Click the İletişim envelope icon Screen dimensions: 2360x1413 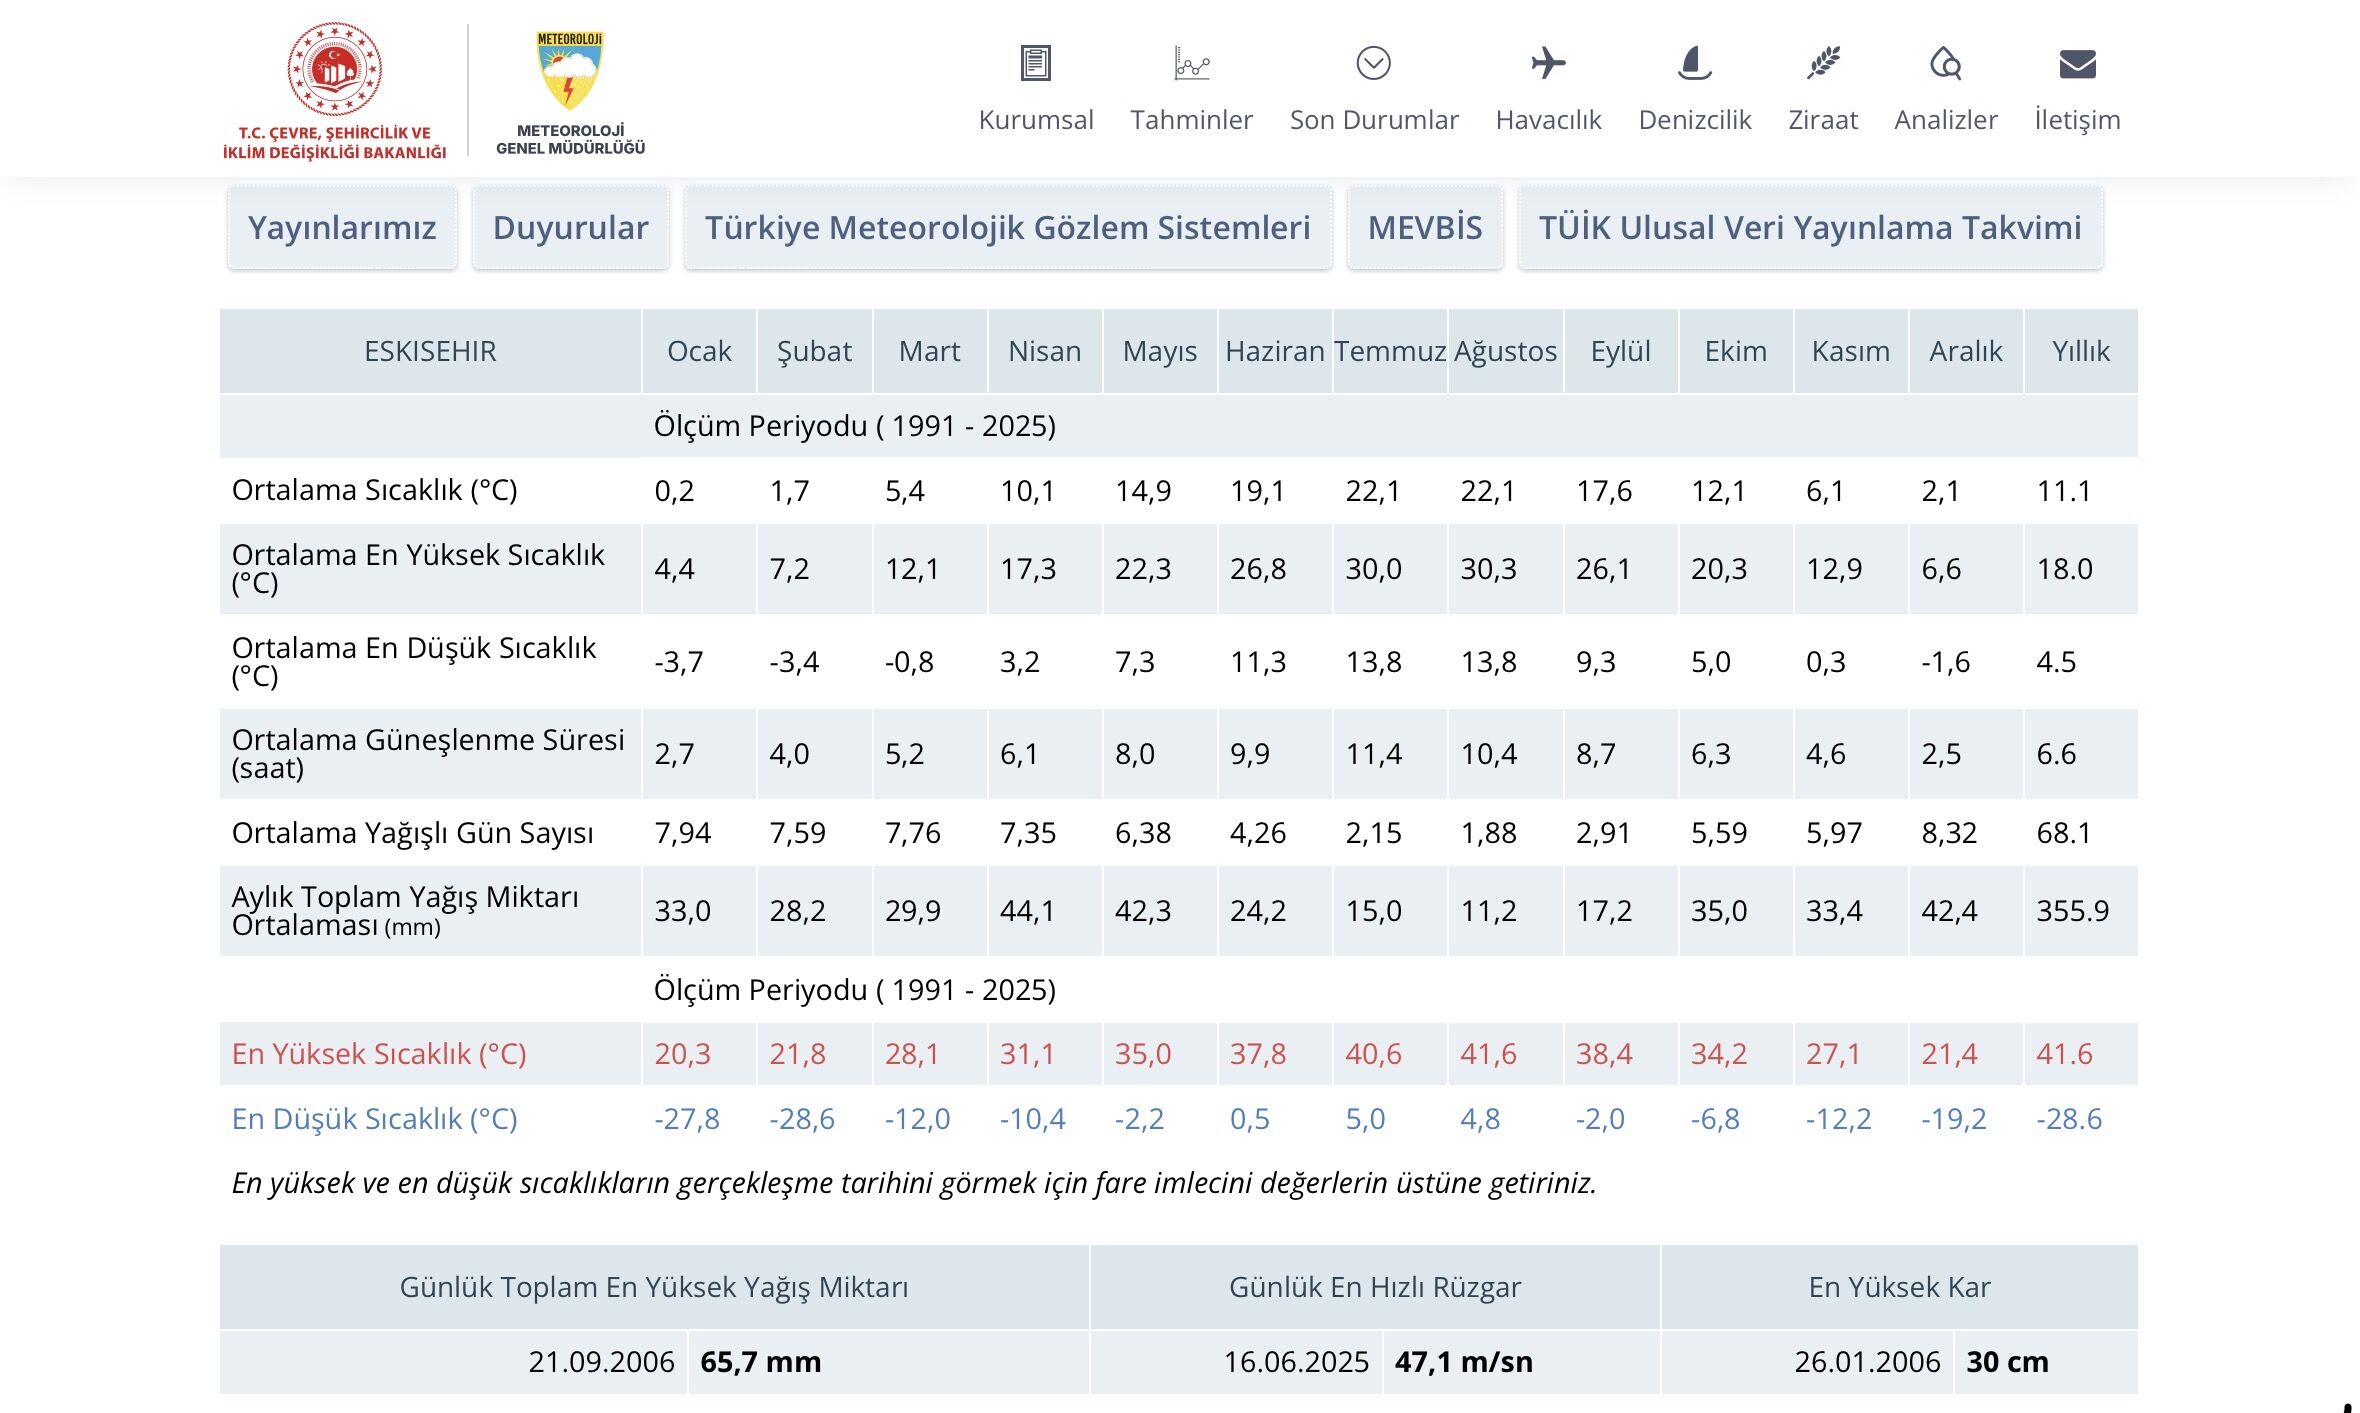(2077, 64)
